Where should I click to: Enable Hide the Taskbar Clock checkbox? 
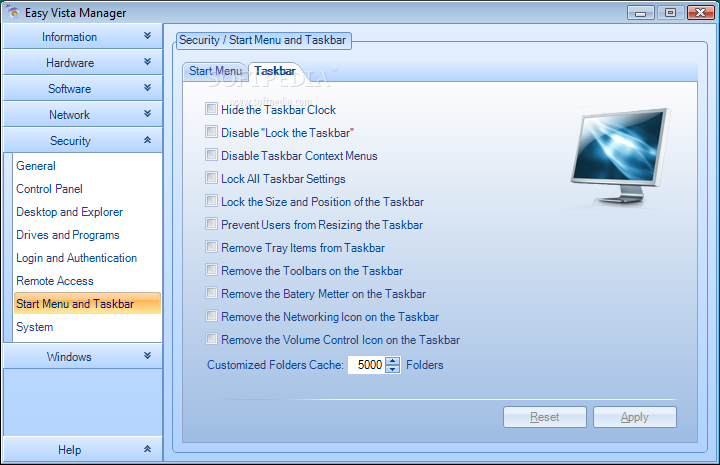(211, 109)
